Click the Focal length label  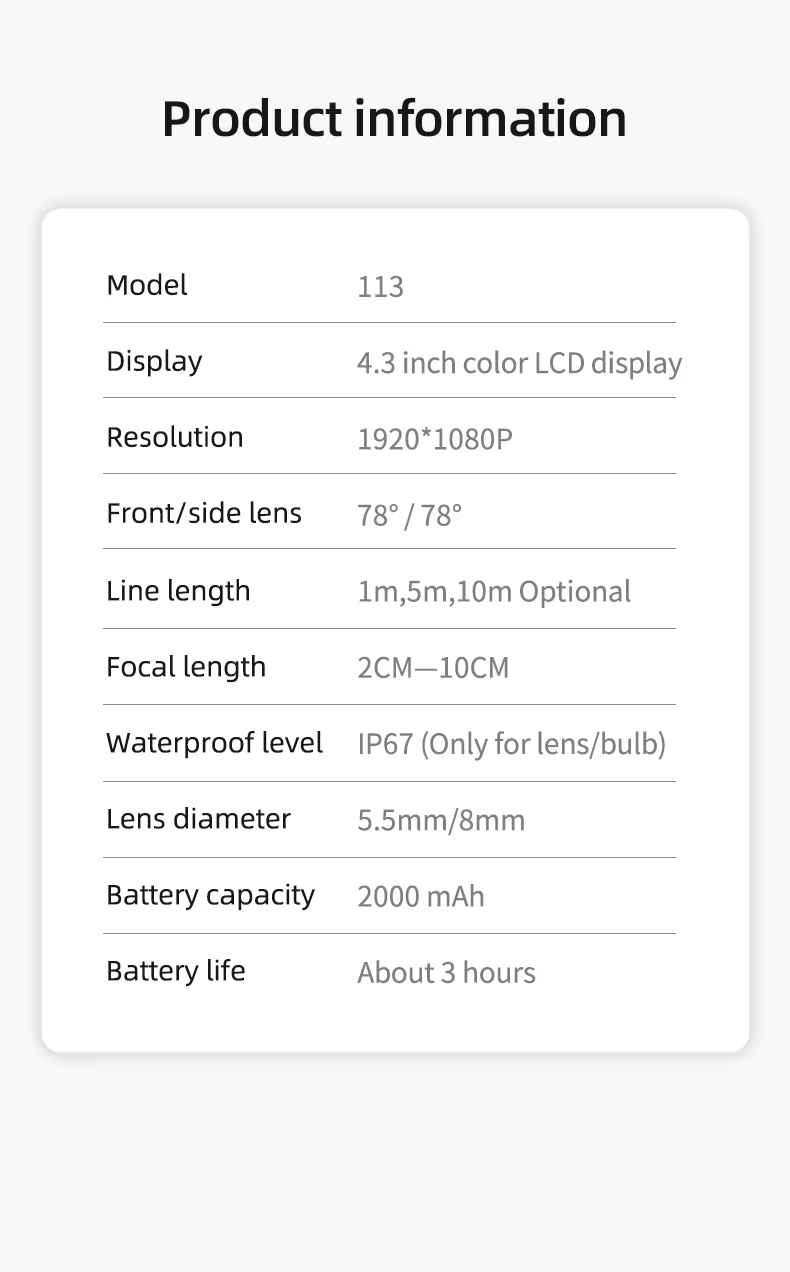click(x=186, y=667)
